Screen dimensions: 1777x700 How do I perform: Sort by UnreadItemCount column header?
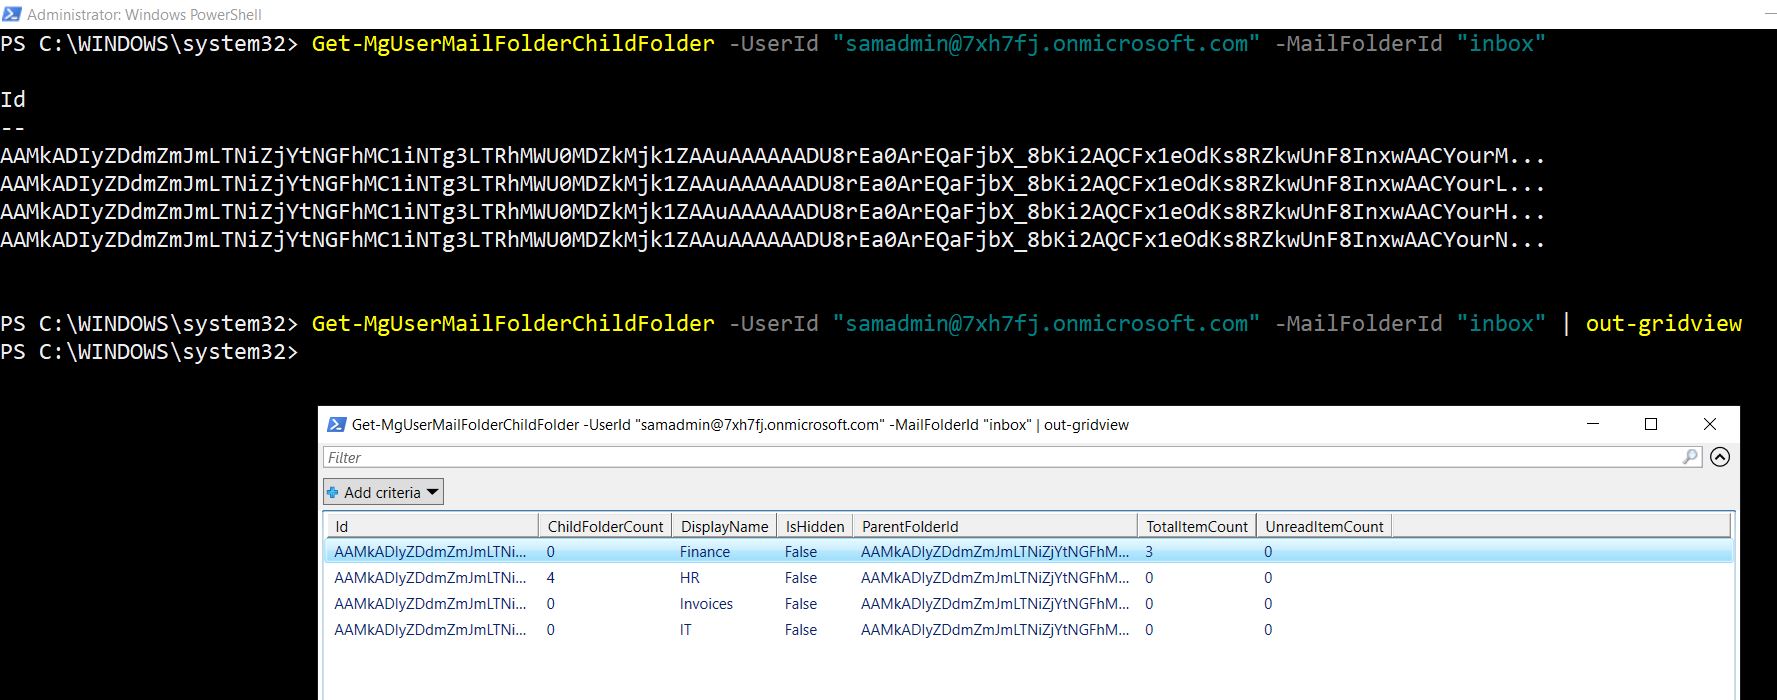tap(1323, 526)
